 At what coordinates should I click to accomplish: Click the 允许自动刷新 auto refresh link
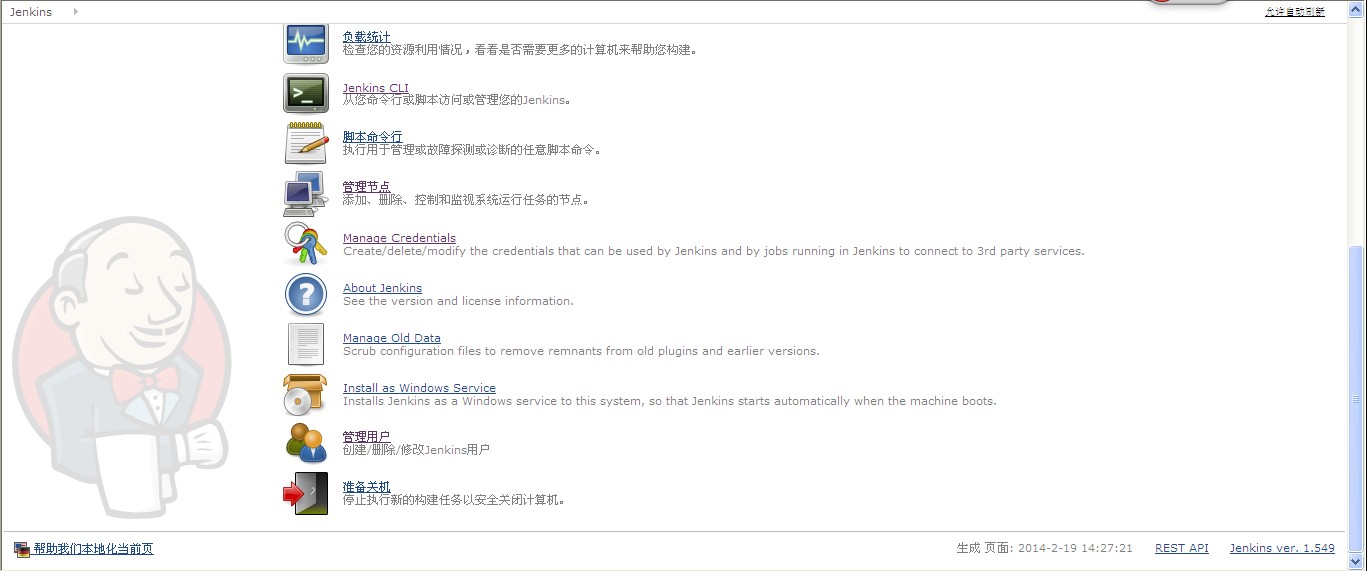(1295, 12)
